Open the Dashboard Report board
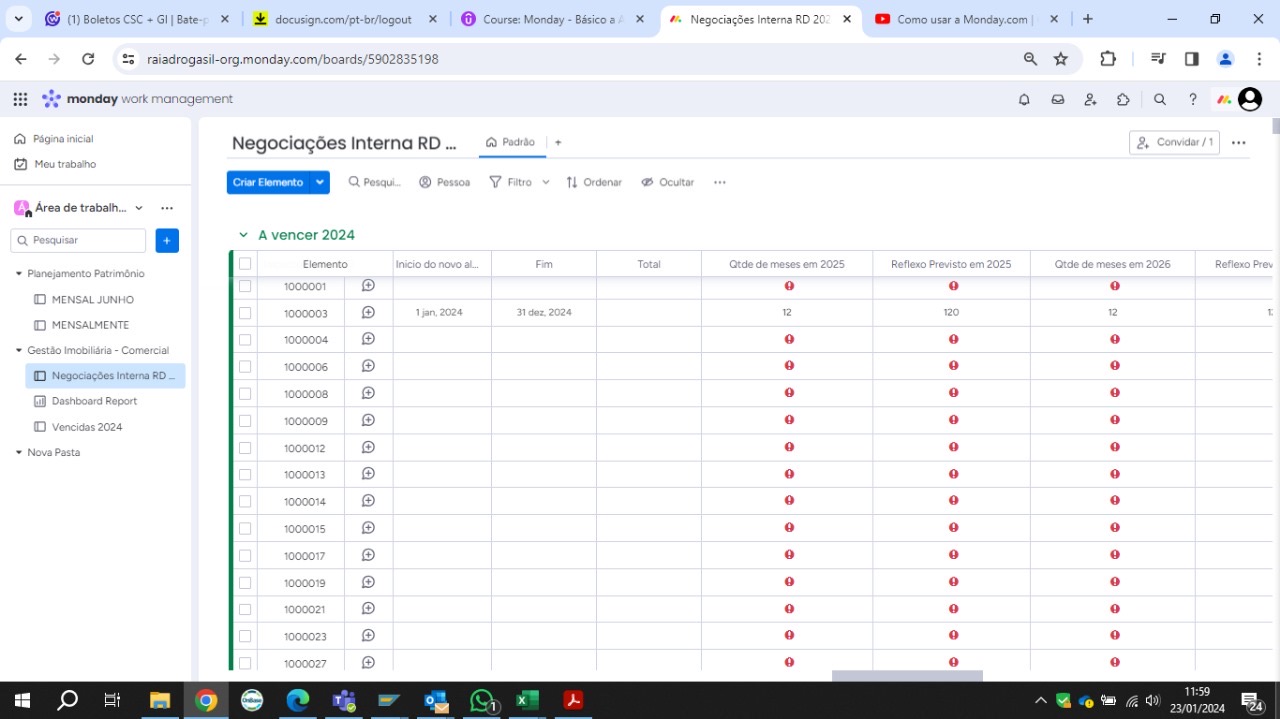This screenshot has width=1280, height=719. click(x=94, y=401)
